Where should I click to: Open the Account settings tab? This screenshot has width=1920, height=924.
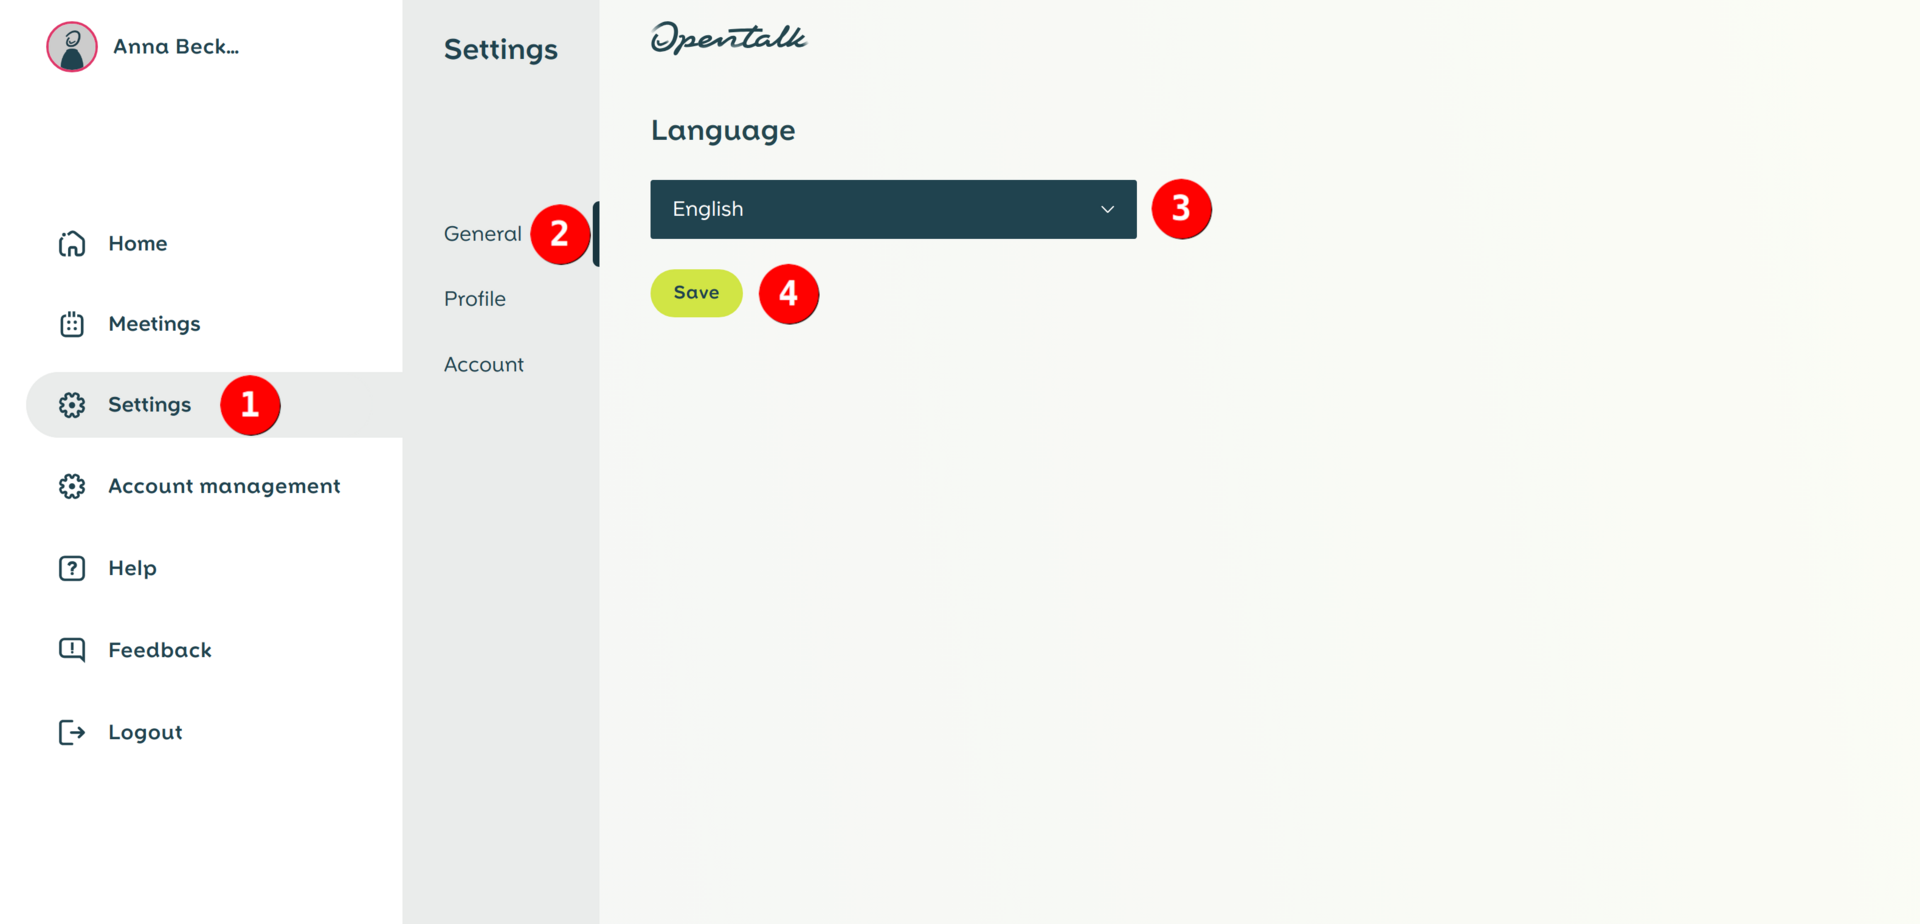[x=483, y=364]
